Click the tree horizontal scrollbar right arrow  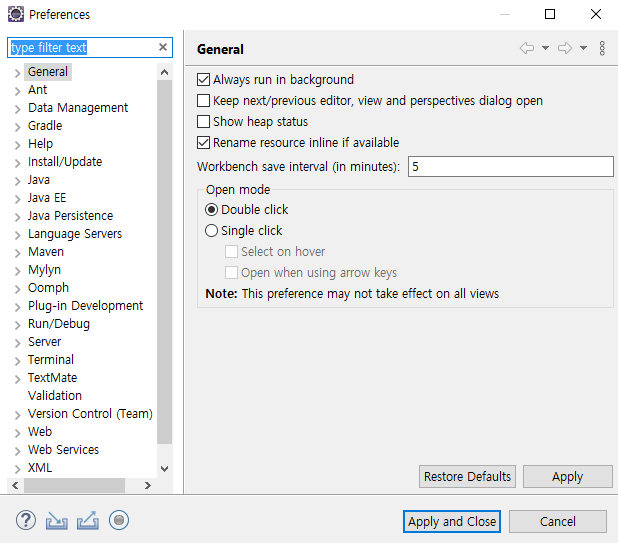[x=148, y=485]
